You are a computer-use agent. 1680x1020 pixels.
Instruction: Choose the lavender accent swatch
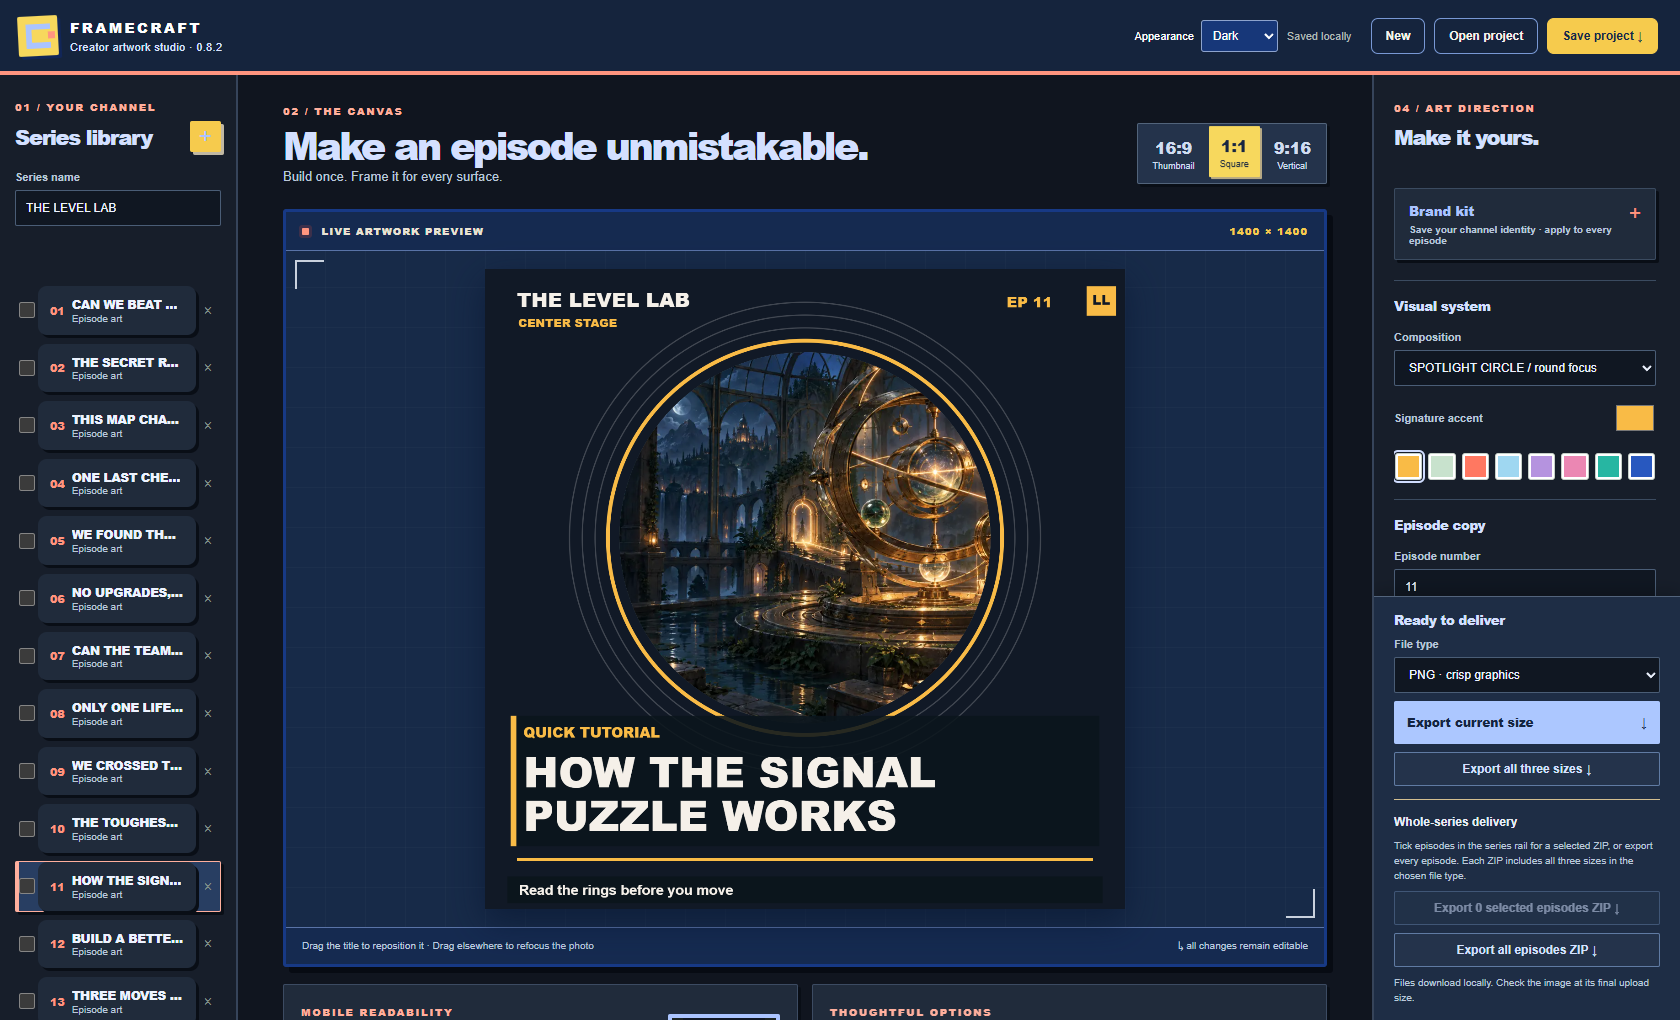tap(1542, 466)
